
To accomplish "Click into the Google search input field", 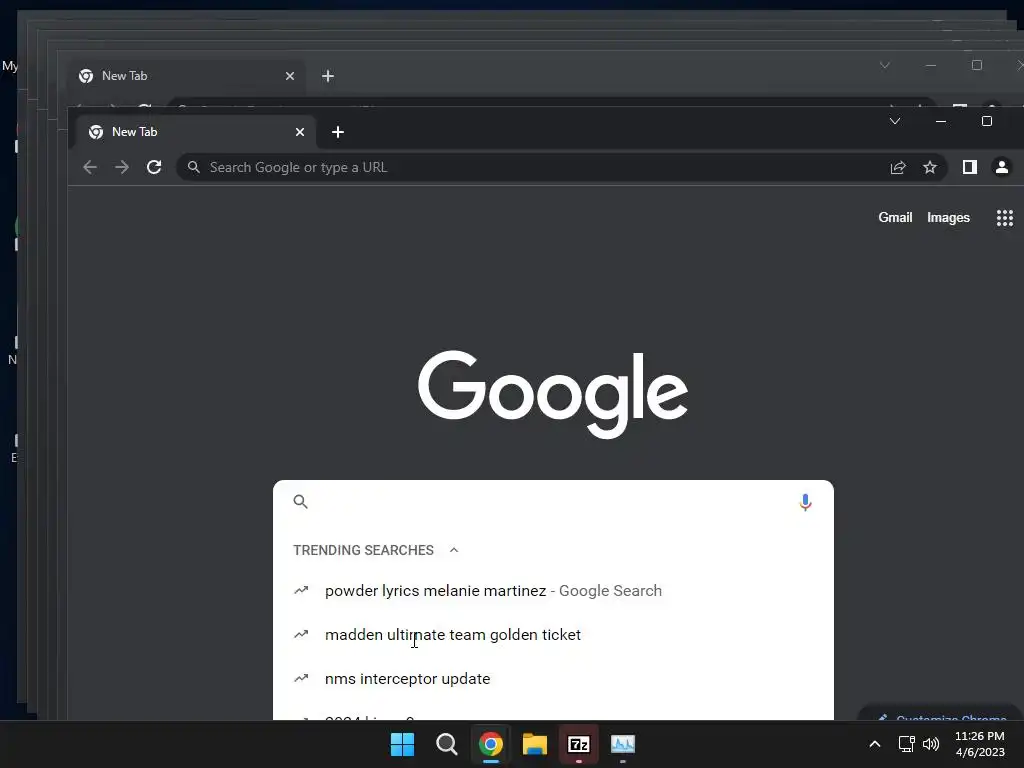I will (x=553, y=502).
